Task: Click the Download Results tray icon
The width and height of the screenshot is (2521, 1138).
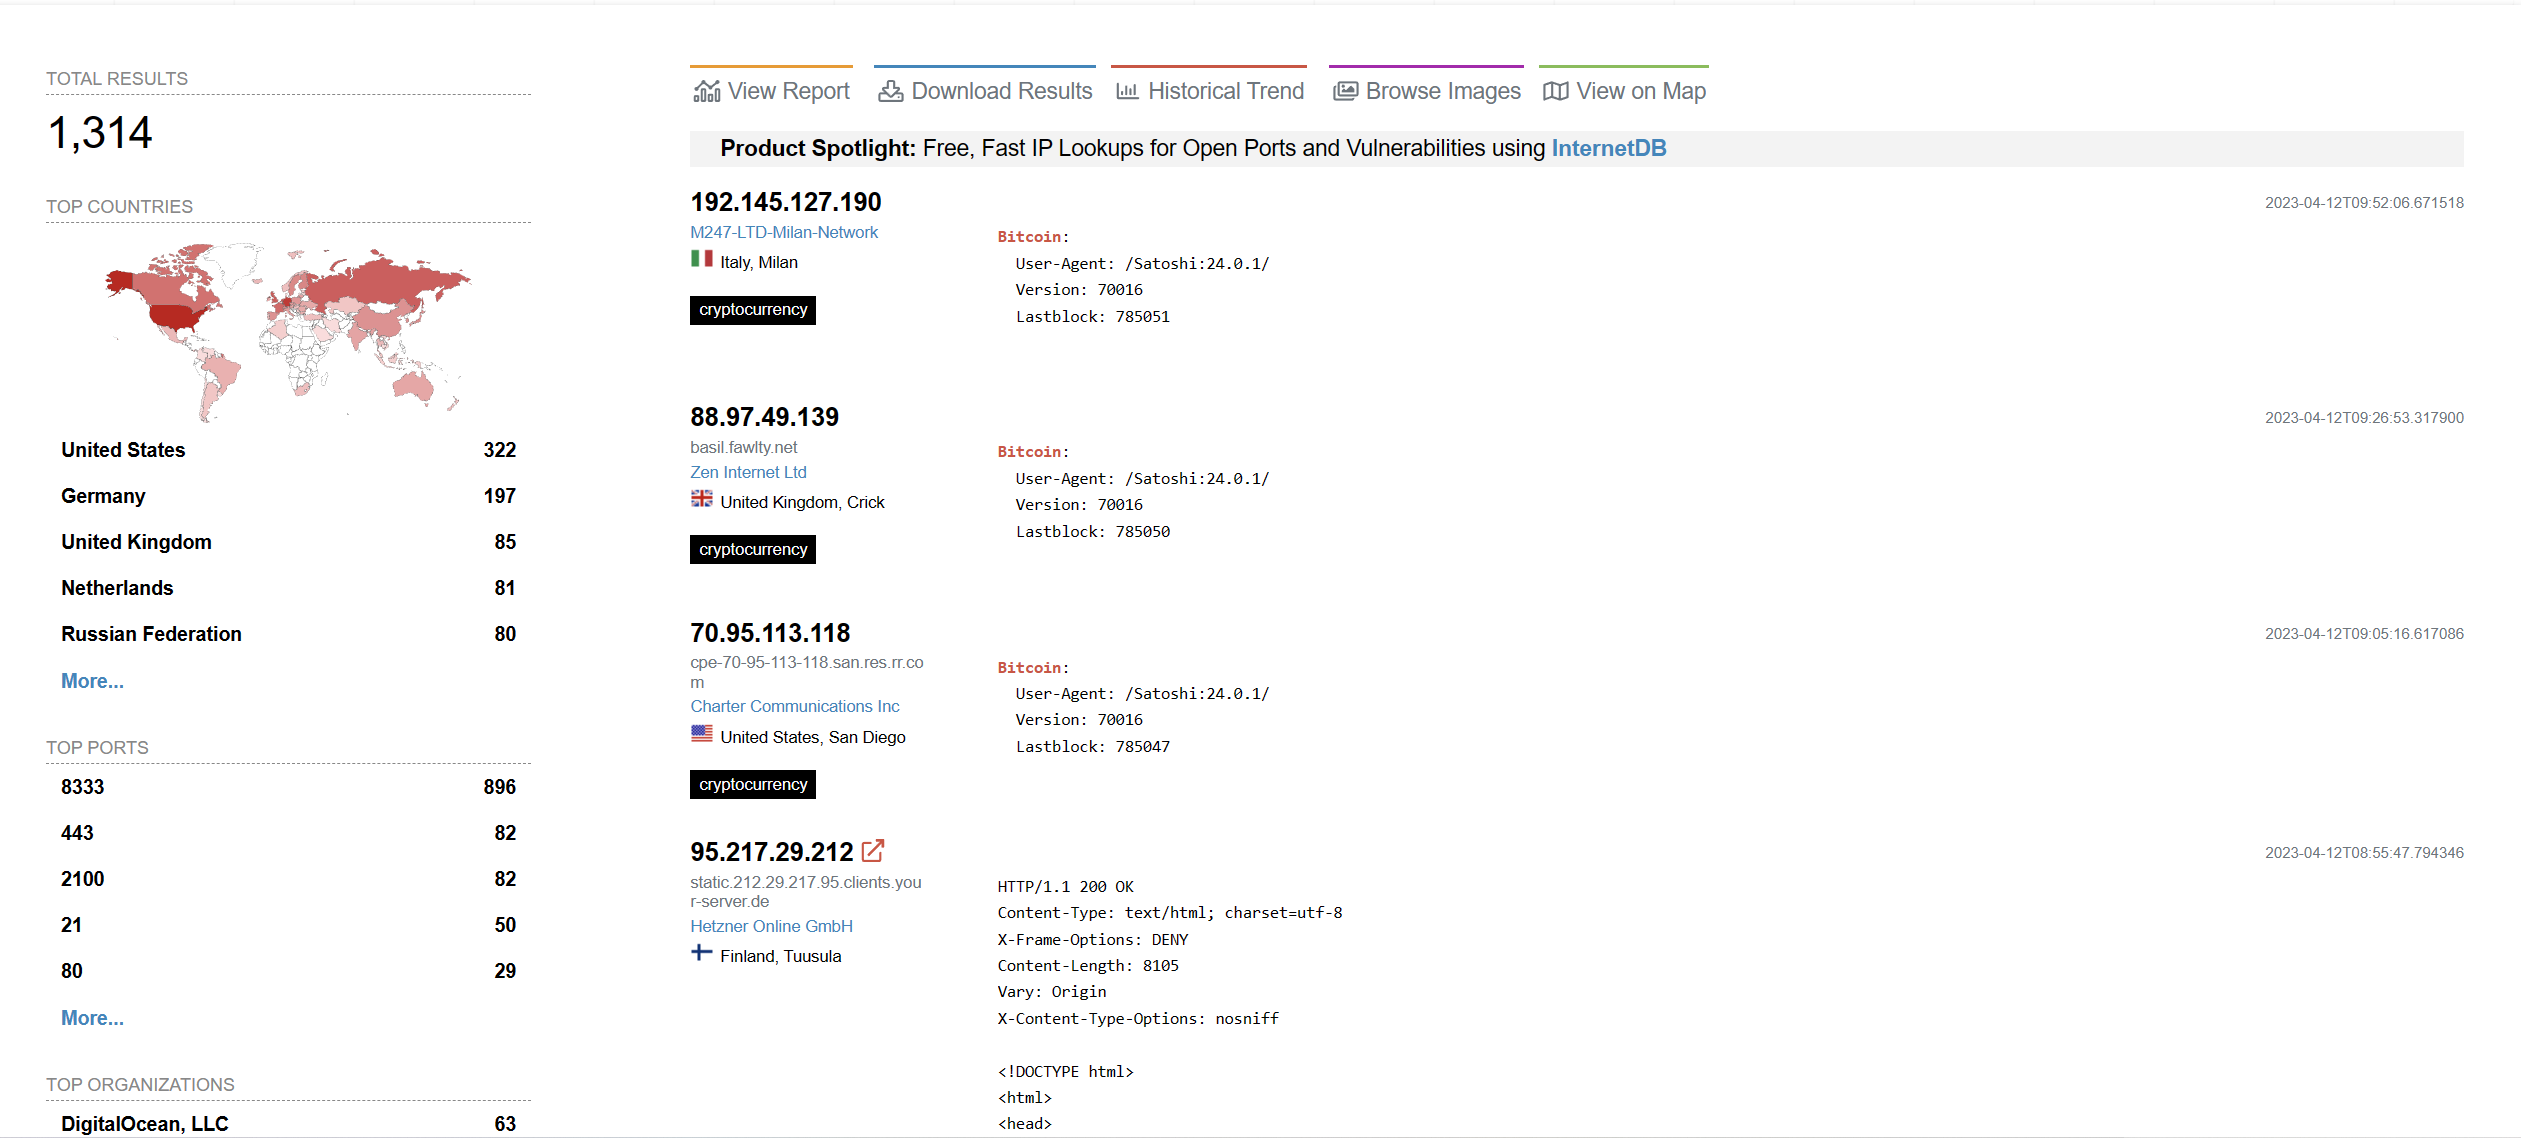Action: tap(890, 91)
